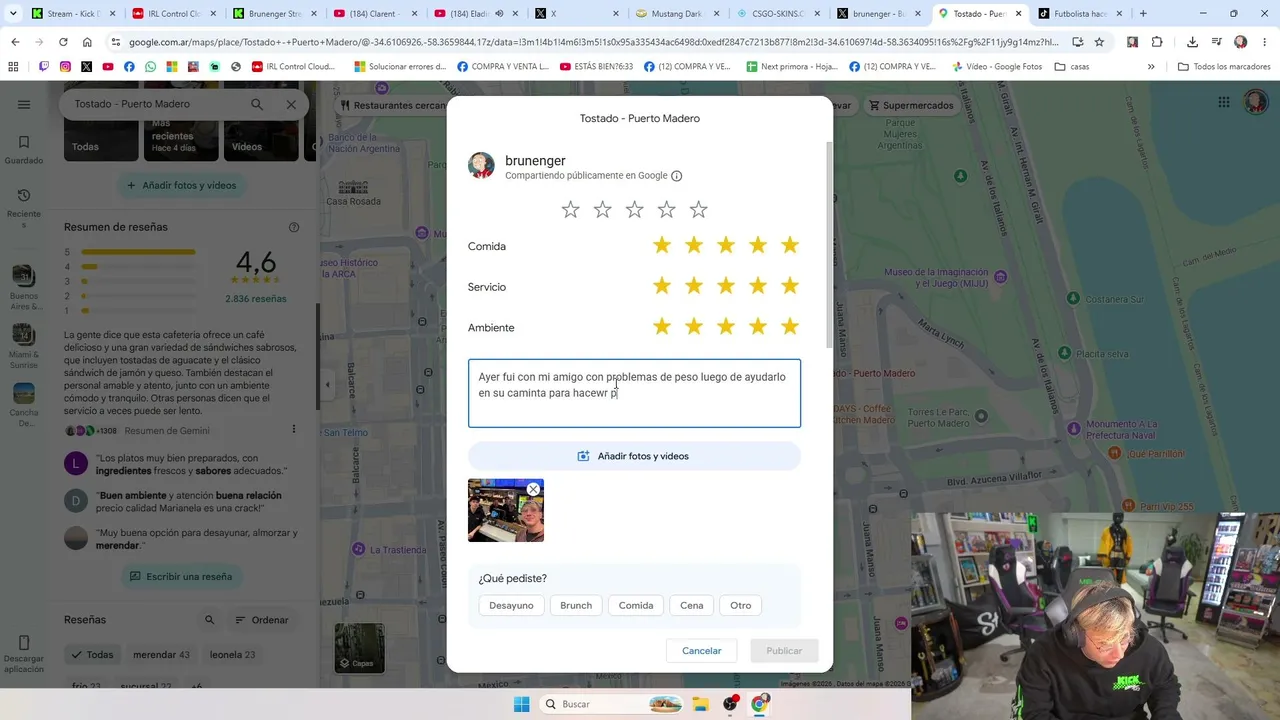Select the Brunch chip

tap(576, 605)
